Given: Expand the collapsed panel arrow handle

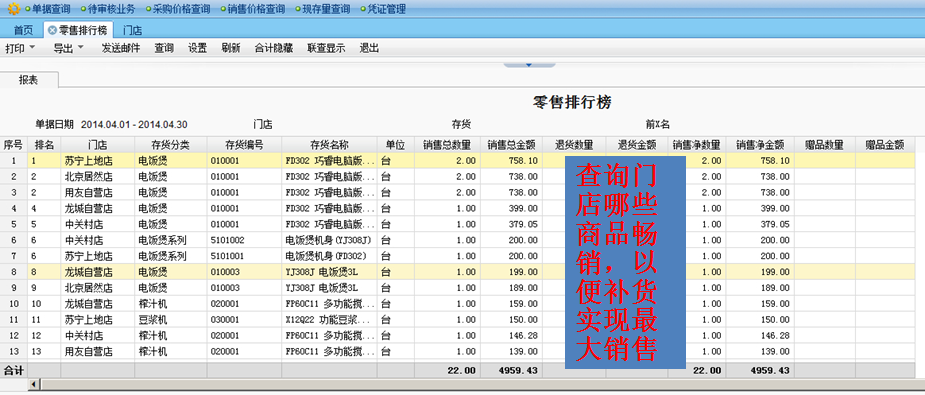Looking at the screenshot, I should (x=529, y=64).
